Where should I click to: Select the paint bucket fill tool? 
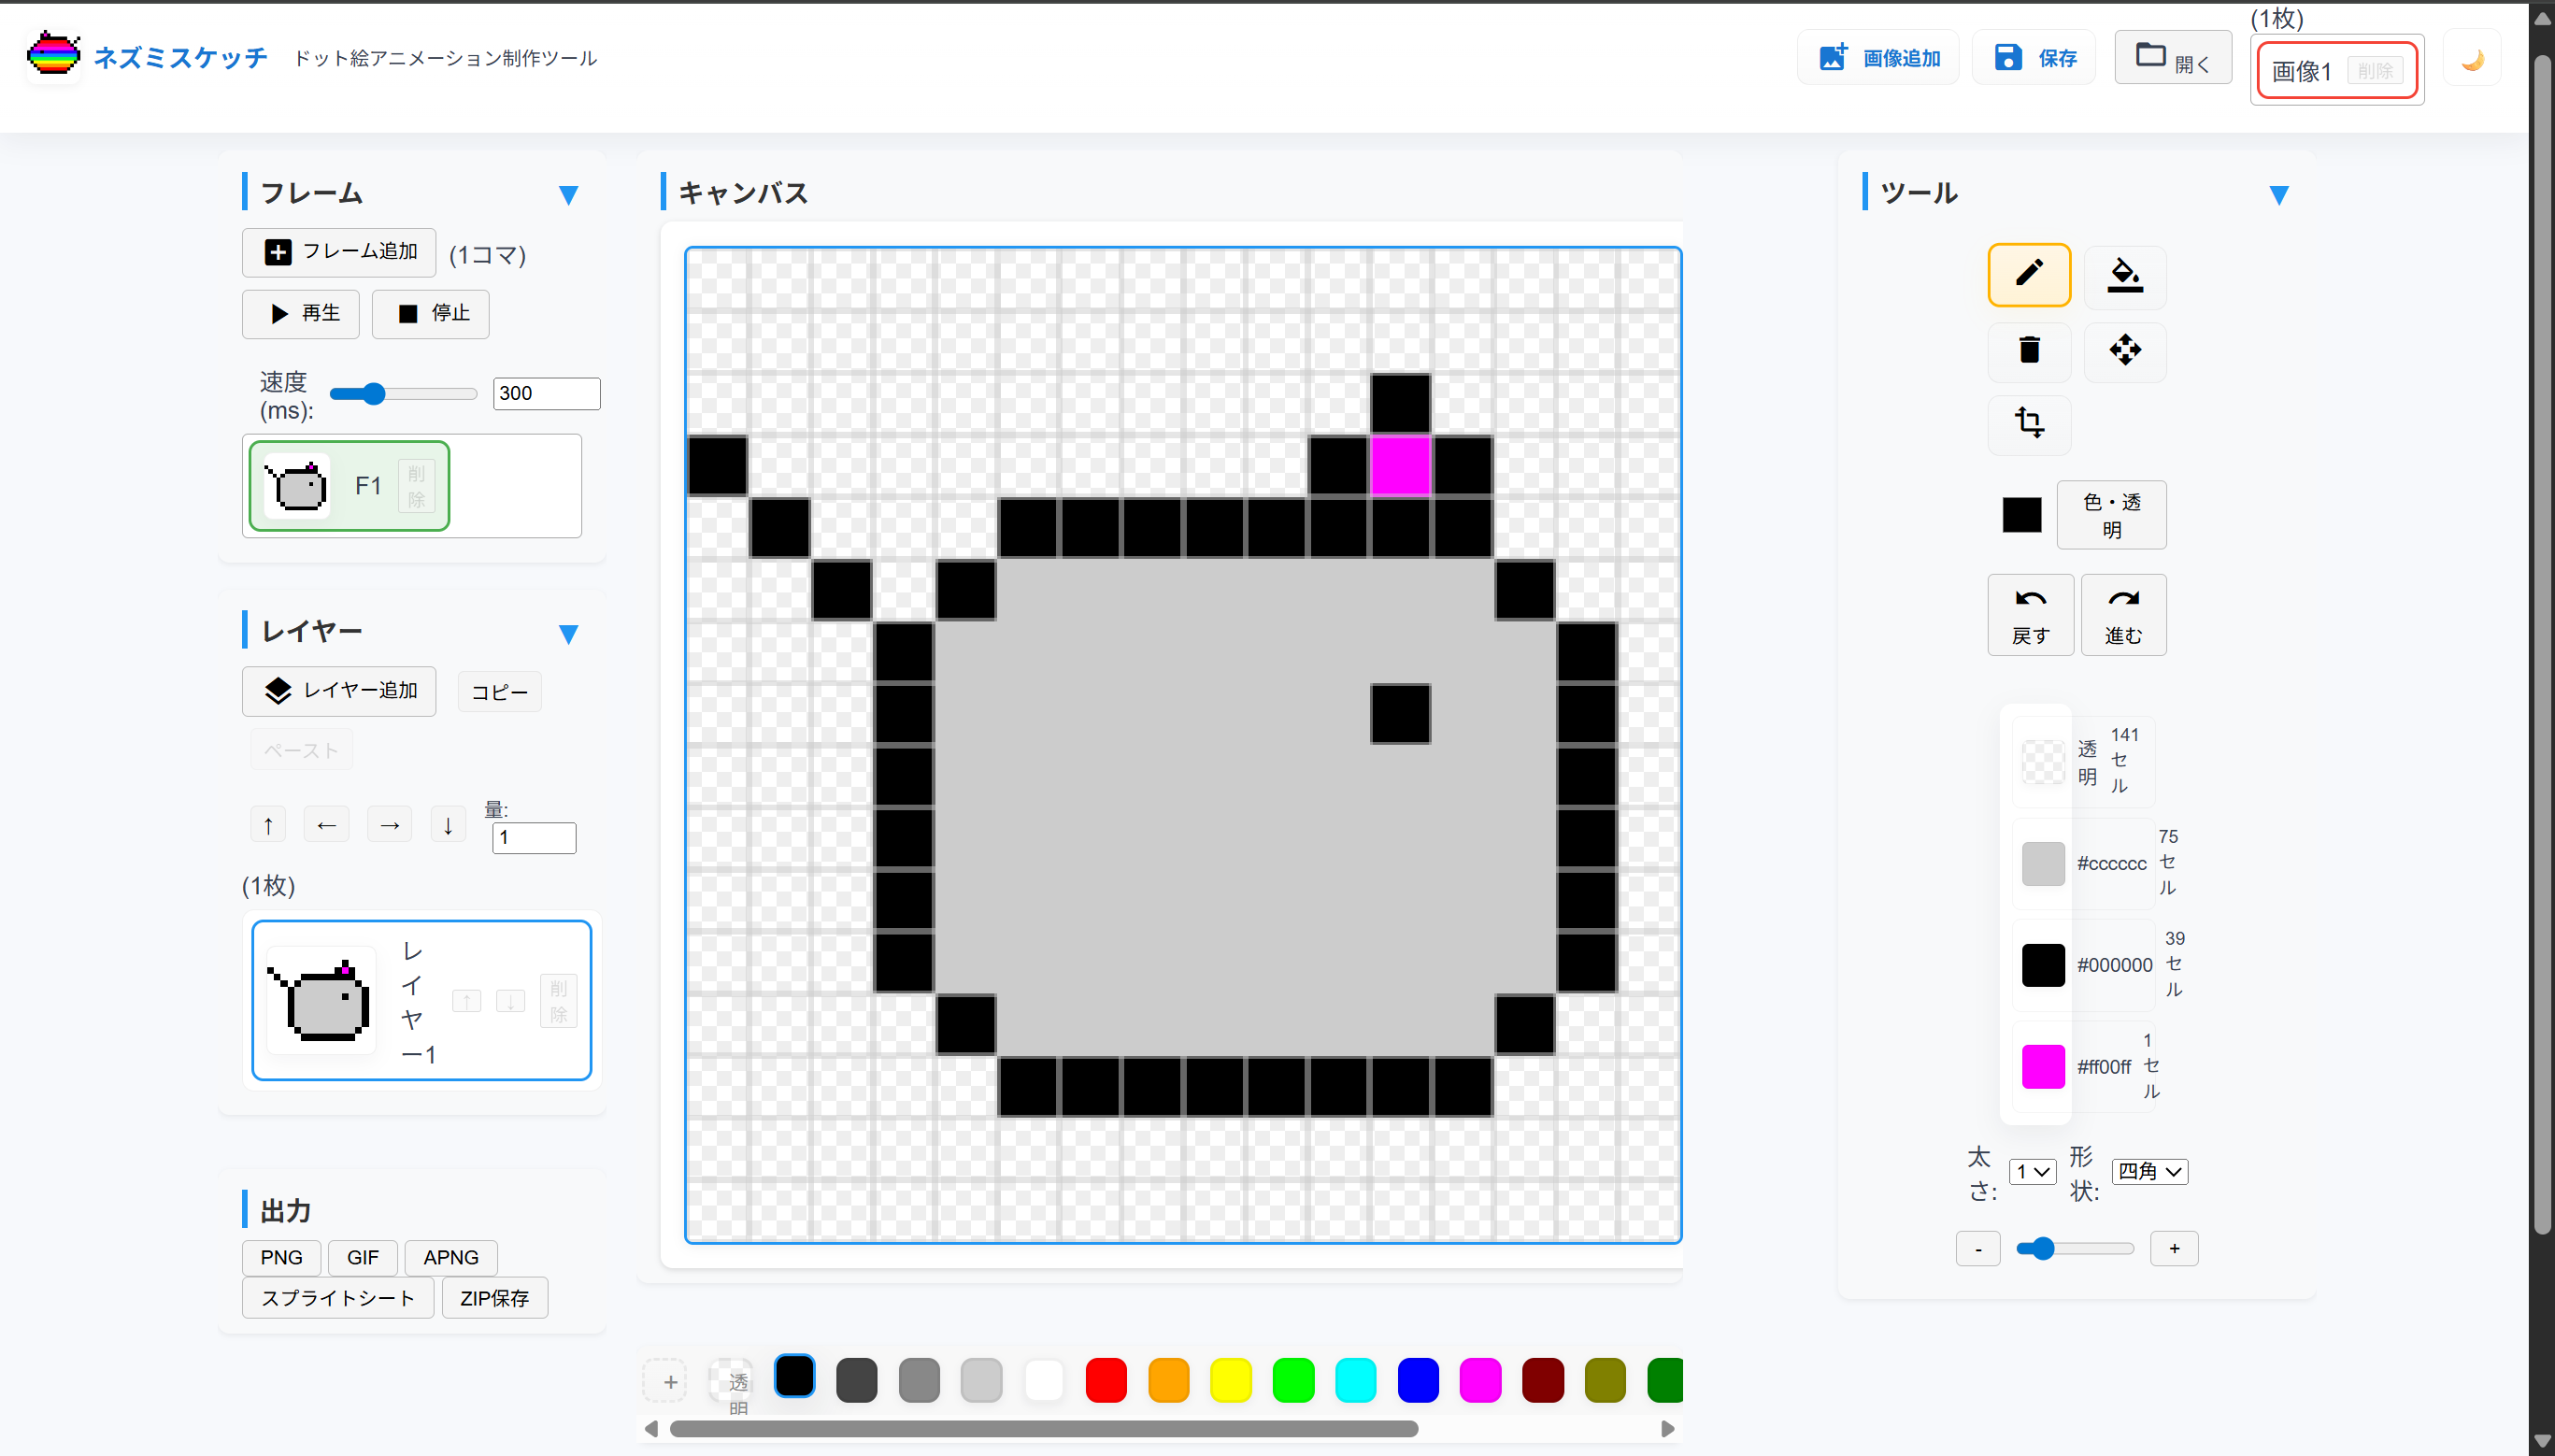(x=2124, y=276)
